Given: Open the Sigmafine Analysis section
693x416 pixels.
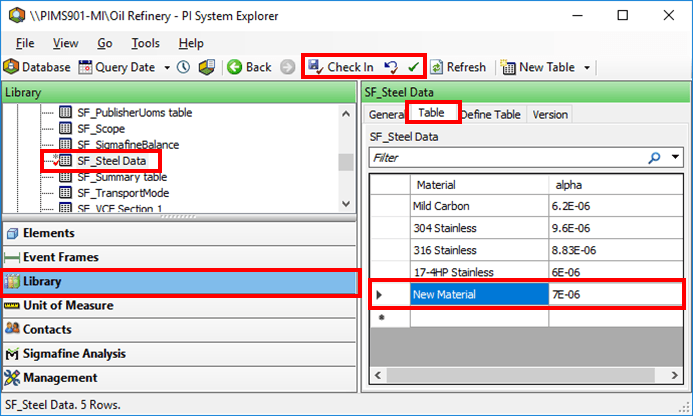Looking at the screenshot, I should 179,354.
